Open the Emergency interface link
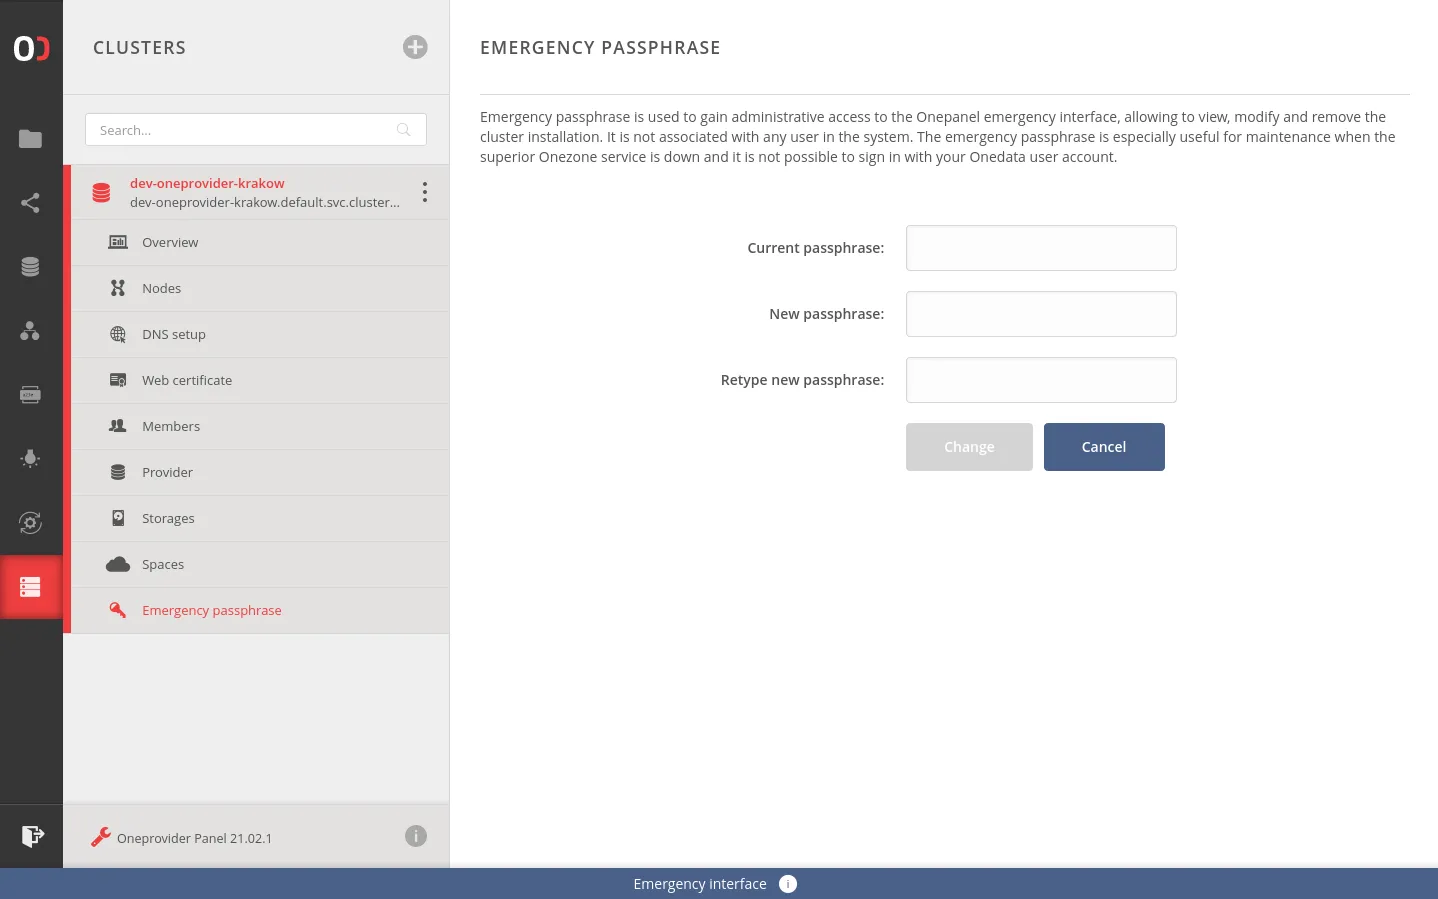Viewport: 1438px width, 899px height. click(699, 883)
